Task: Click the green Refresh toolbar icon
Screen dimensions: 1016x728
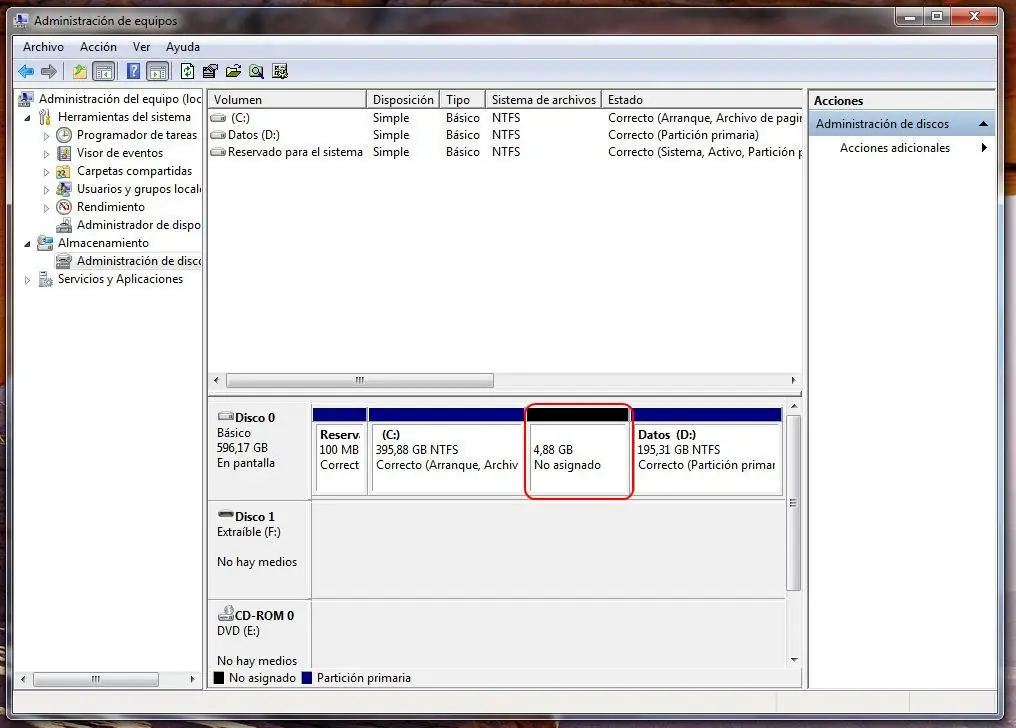Action: tap(187, 71)
